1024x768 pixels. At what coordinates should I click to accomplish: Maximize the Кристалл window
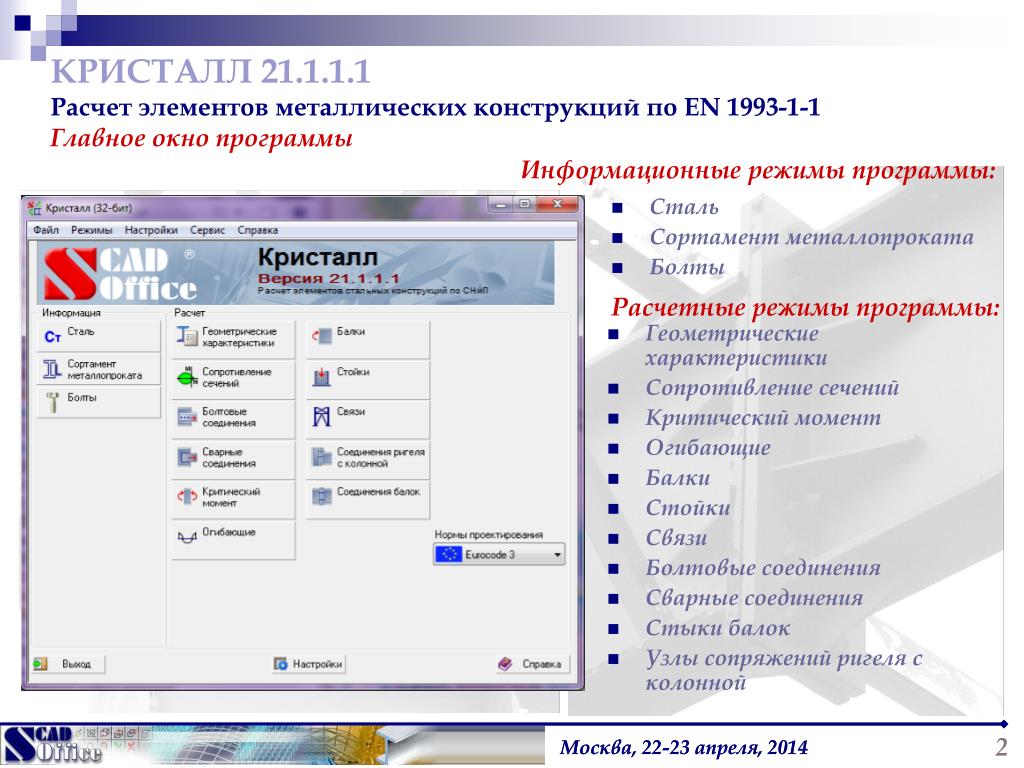coord(524,204)
